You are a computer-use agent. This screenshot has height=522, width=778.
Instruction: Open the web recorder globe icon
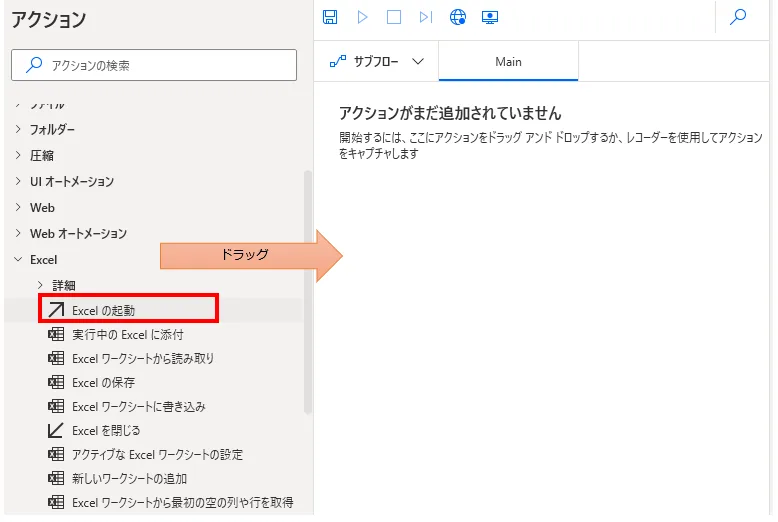point(458,17)
